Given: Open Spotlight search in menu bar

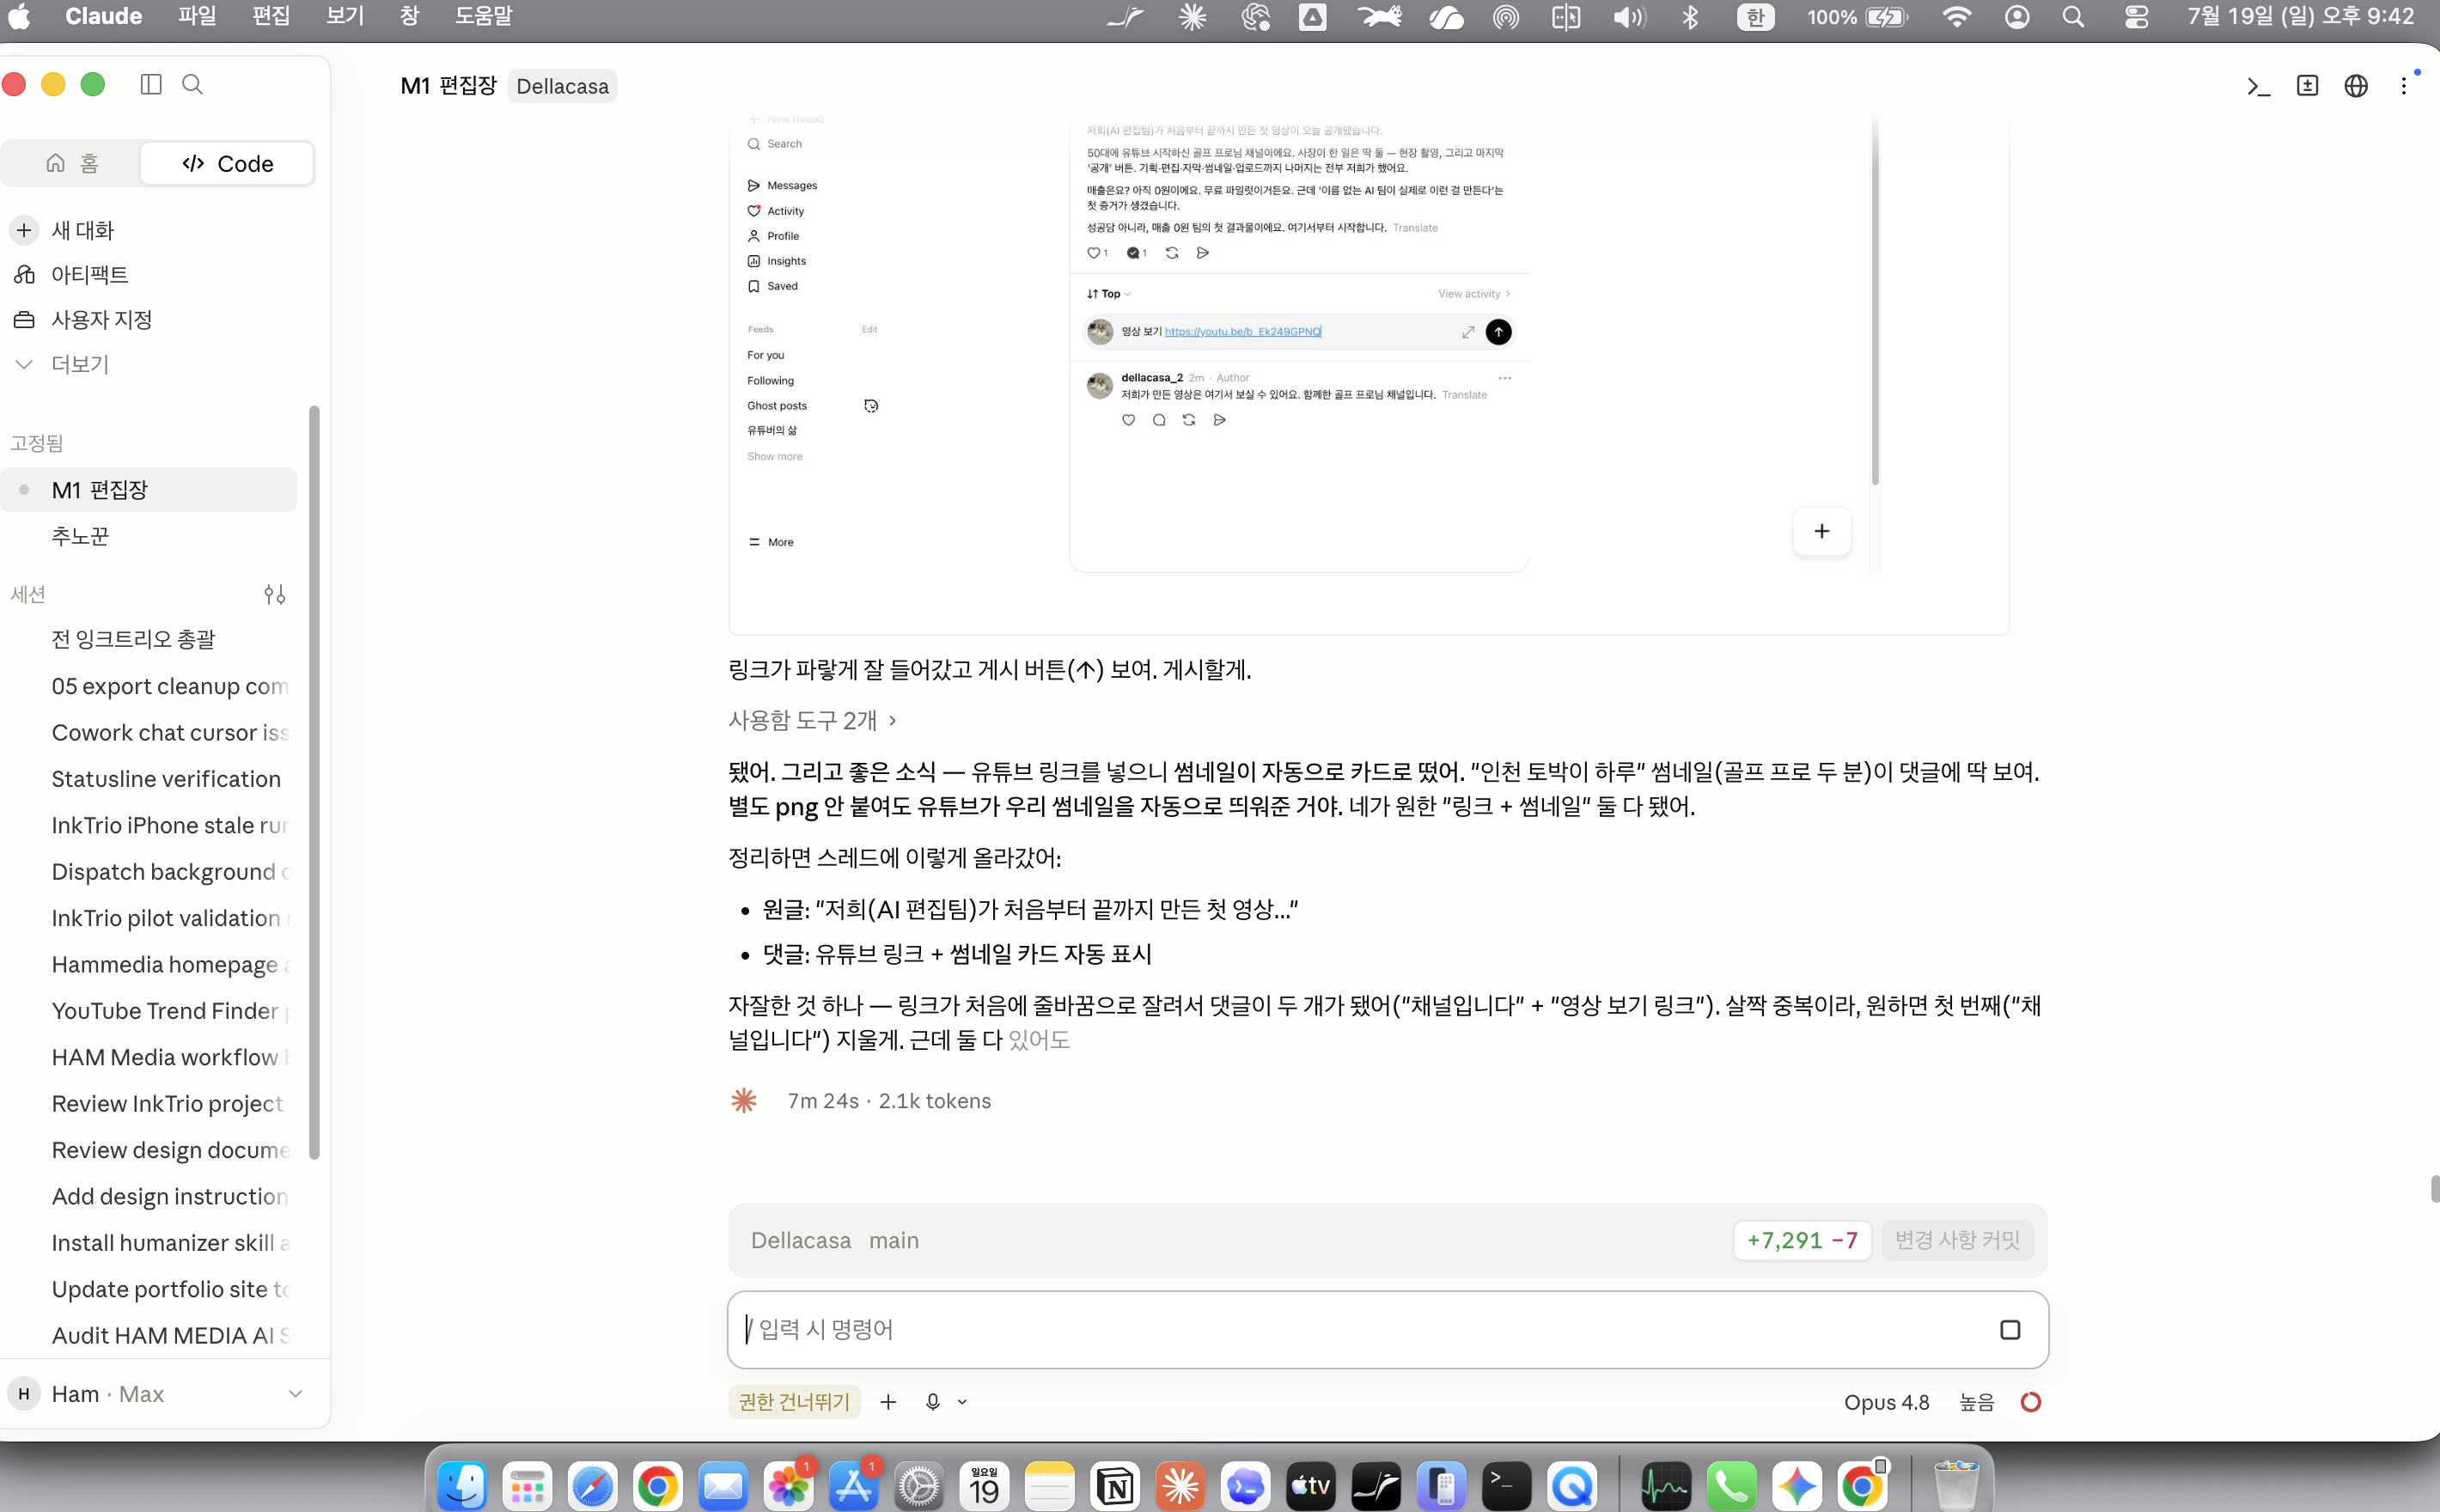Looking at the screenshot, I should pyautogui.click(x=2073, y=17).
